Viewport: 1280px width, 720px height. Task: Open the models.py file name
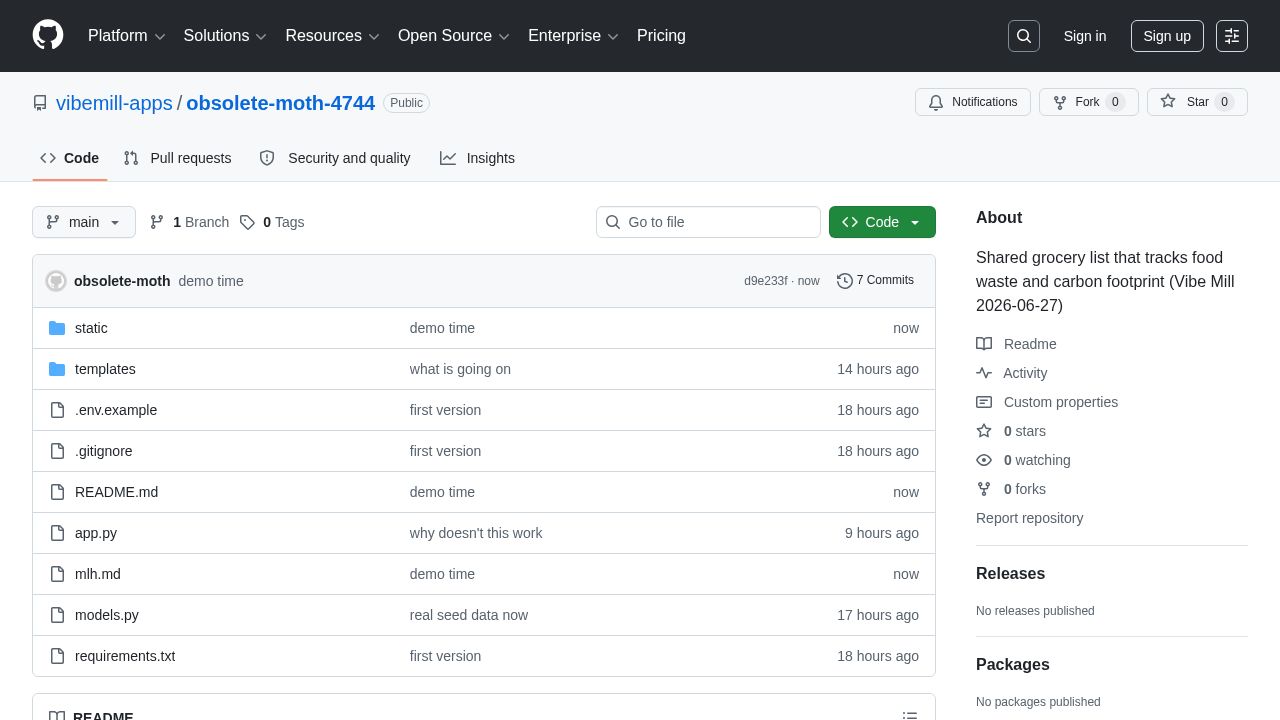coord(107,615)
